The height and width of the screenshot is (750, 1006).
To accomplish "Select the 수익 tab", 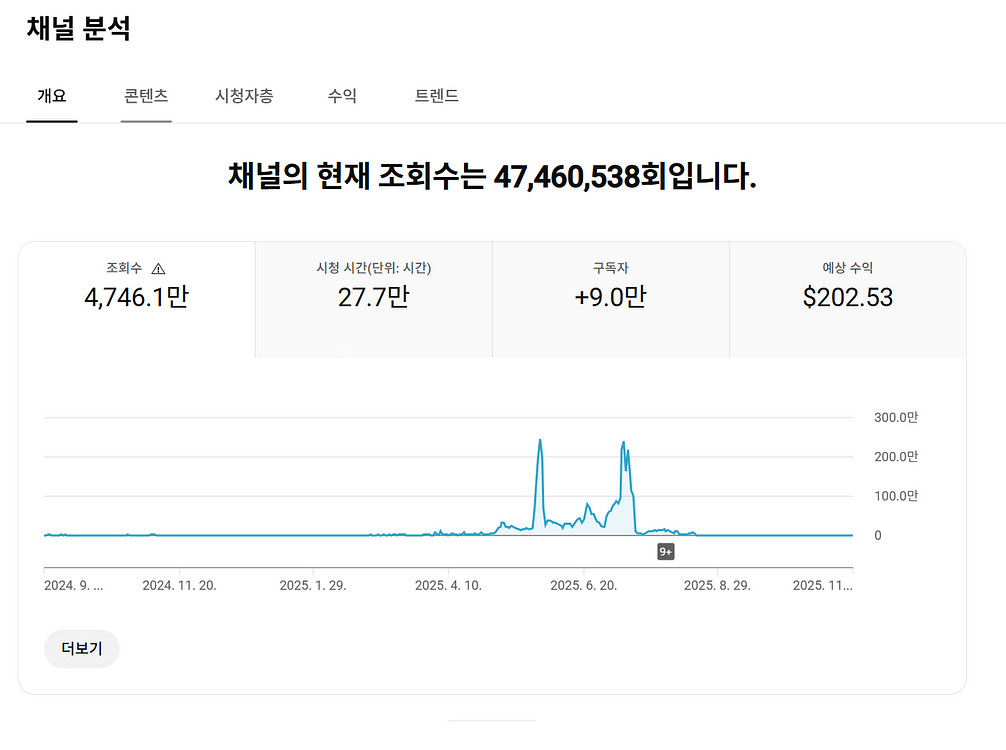I will tap(342, 96).
